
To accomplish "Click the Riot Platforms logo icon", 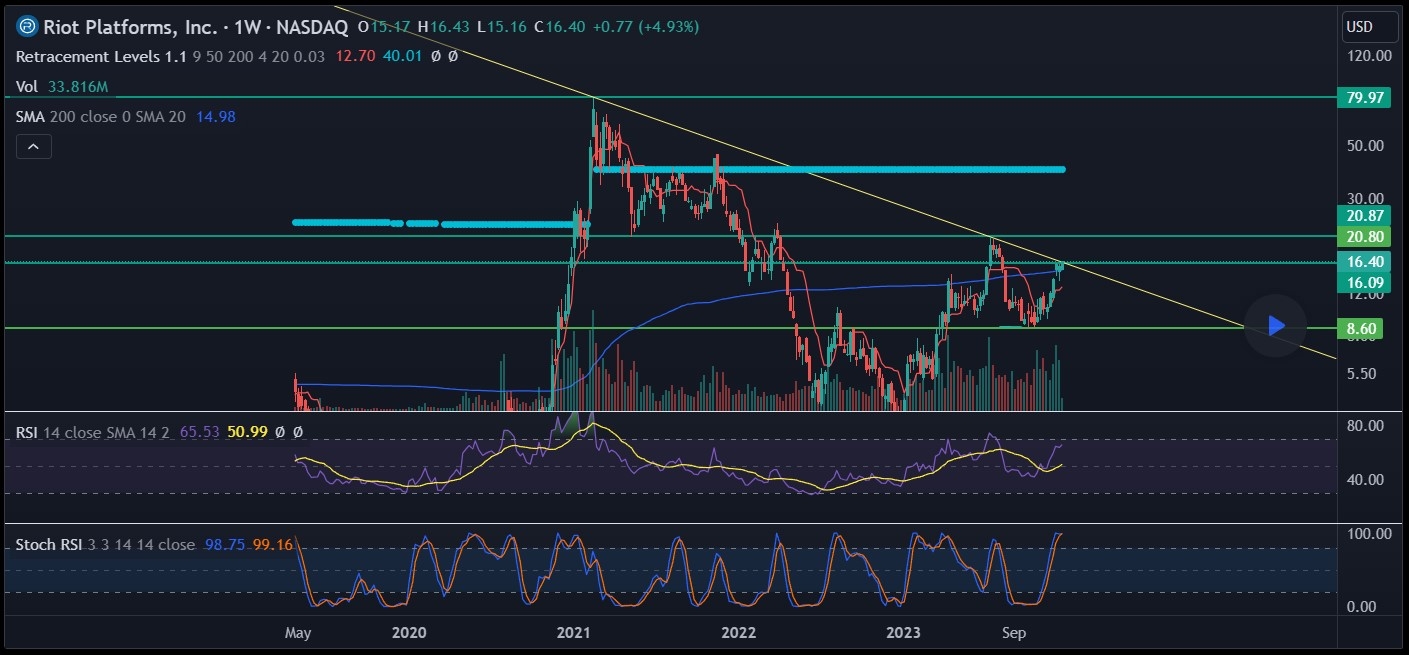I will pos(29,26).
